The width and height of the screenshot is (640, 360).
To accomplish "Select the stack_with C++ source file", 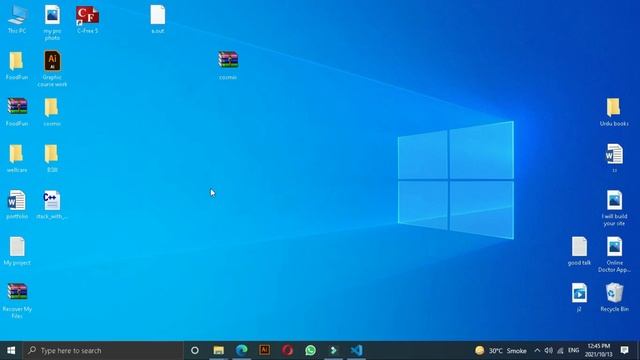I will pos(52,205).
